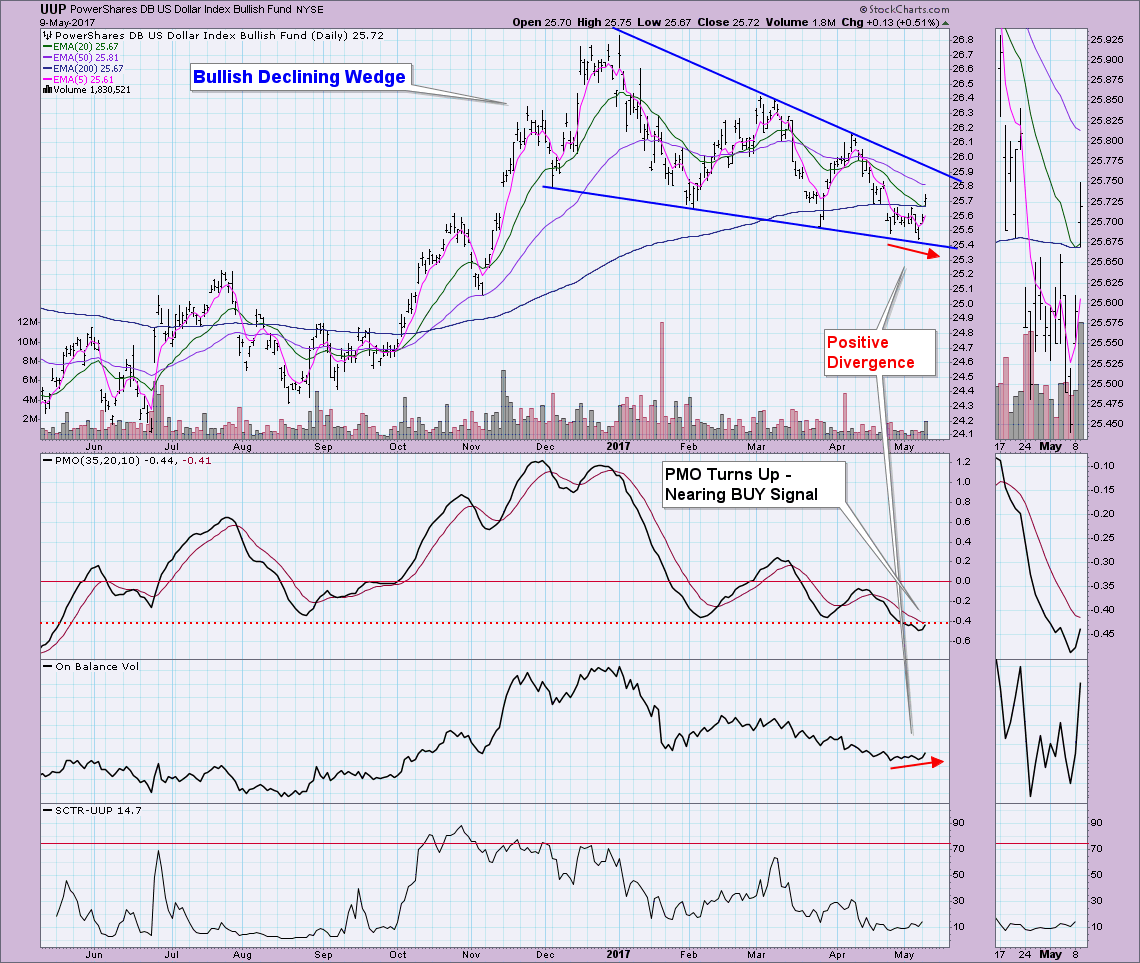Select the EMA(5) 25.61 legend entry

click(78, 79)
